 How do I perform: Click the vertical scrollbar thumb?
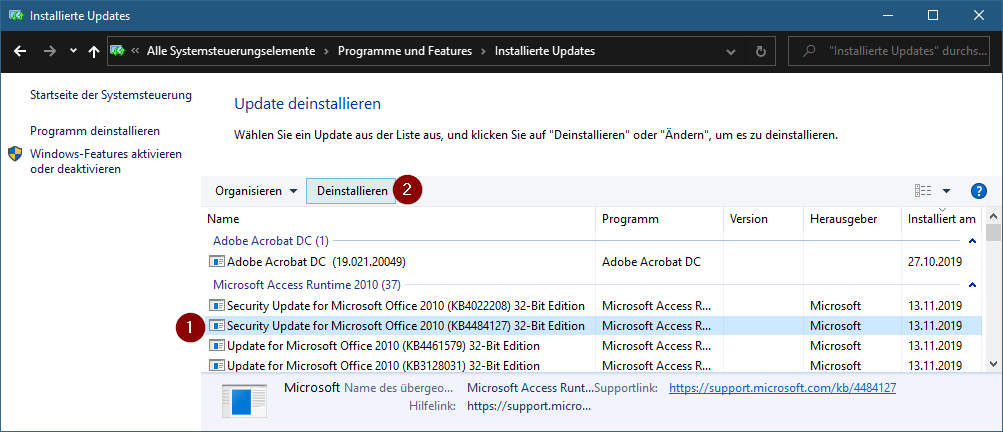993,231
